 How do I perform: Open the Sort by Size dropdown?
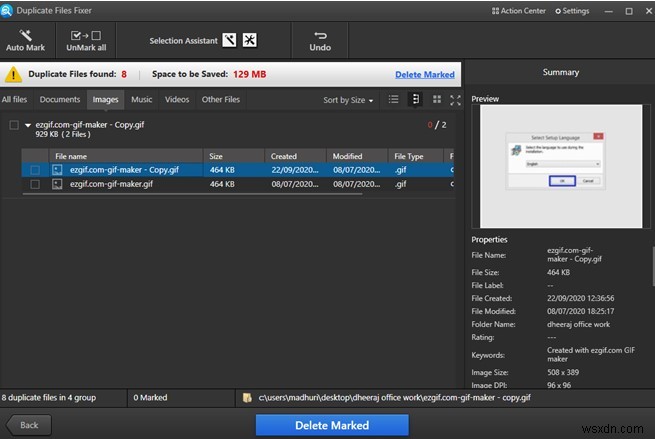click(348, 100)
